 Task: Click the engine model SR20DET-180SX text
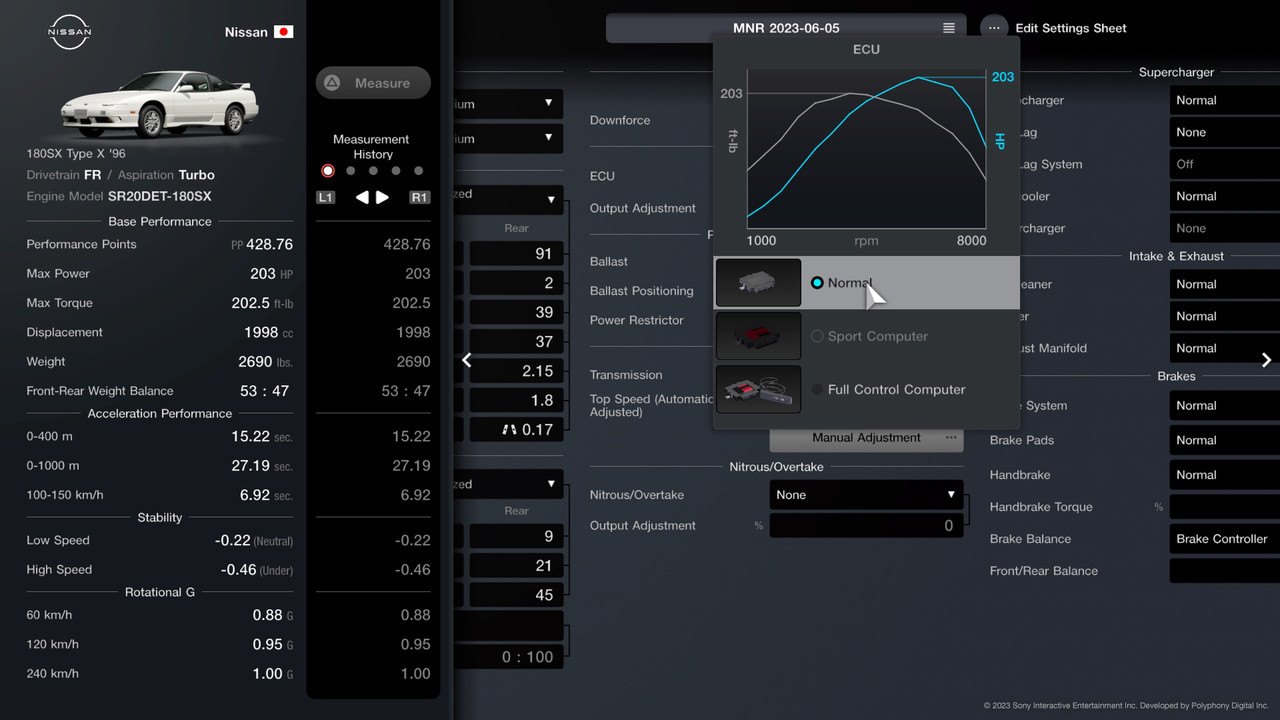click(159, 197)
